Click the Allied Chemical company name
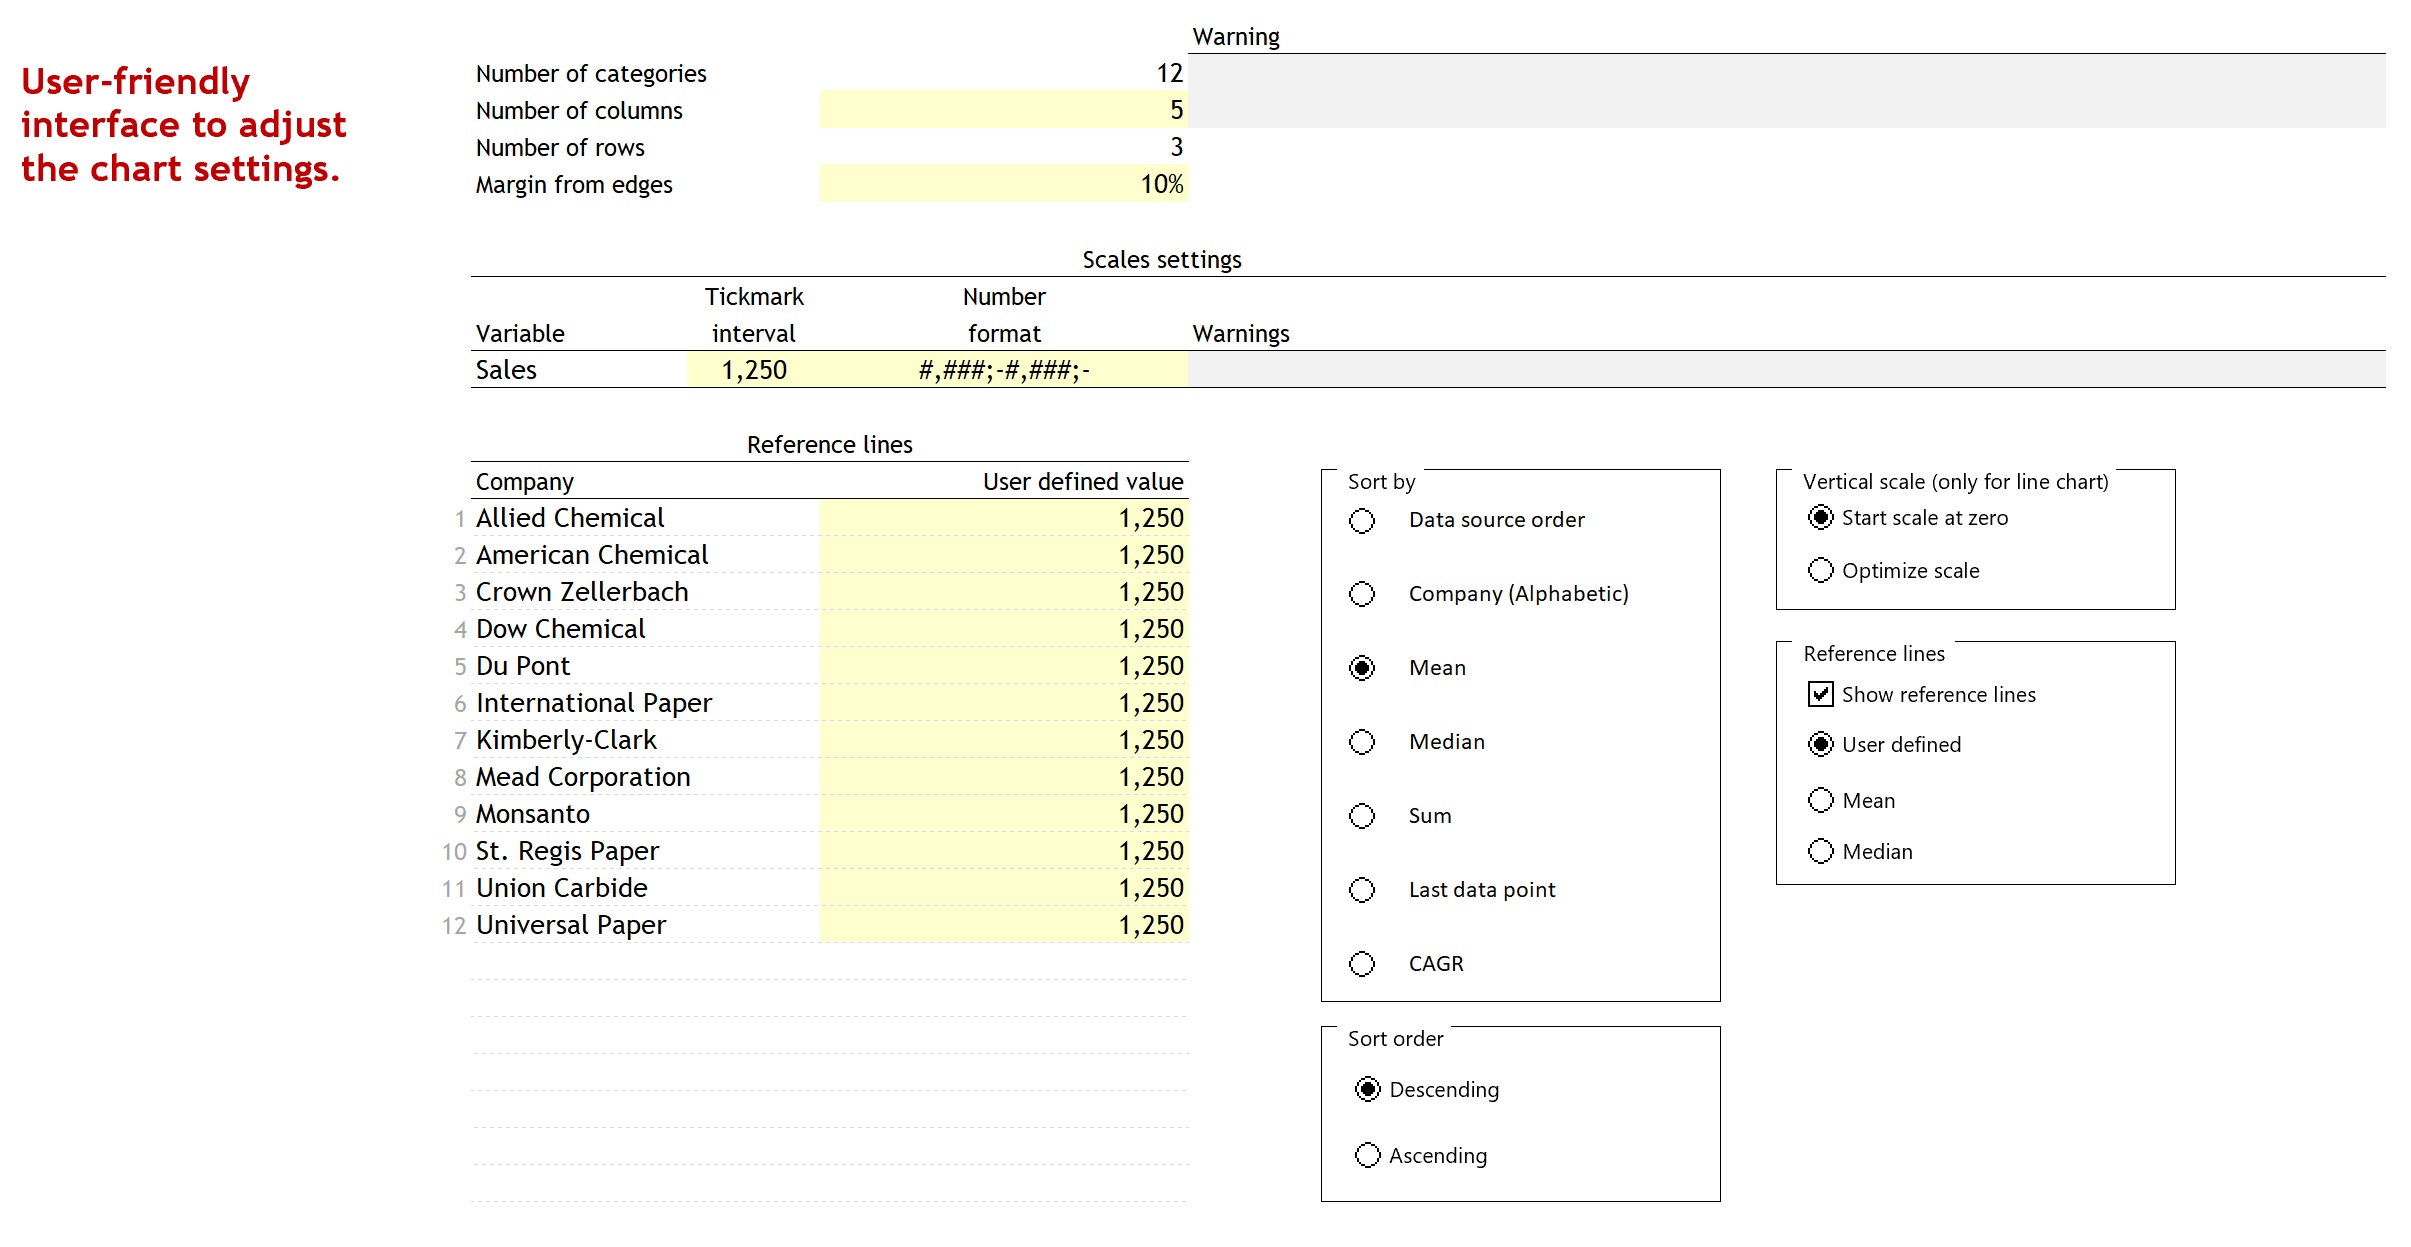 point(570,518)
